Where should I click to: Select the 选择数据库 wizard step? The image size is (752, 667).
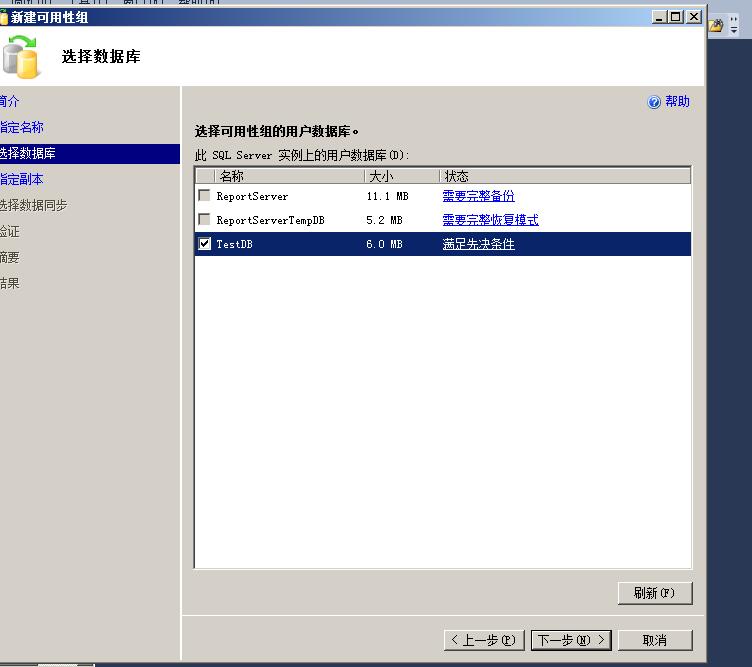[x=90, y=153]
